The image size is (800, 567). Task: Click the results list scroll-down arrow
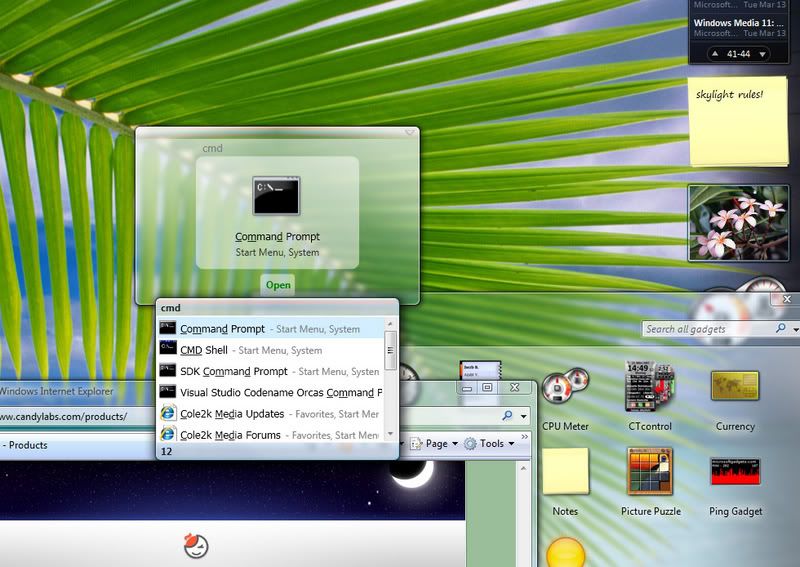pyautogui.click(x=390, y=434)
